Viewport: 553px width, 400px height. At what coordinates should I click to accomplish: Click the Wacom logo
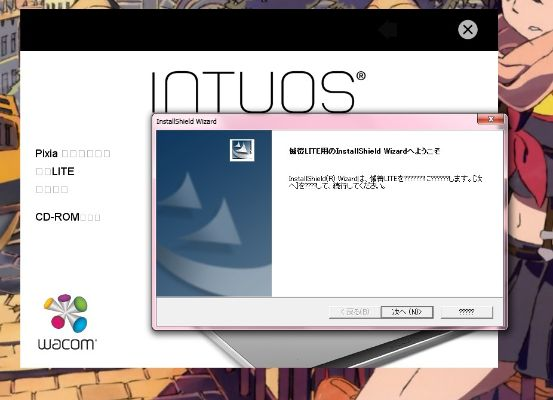tap(67, 322)
